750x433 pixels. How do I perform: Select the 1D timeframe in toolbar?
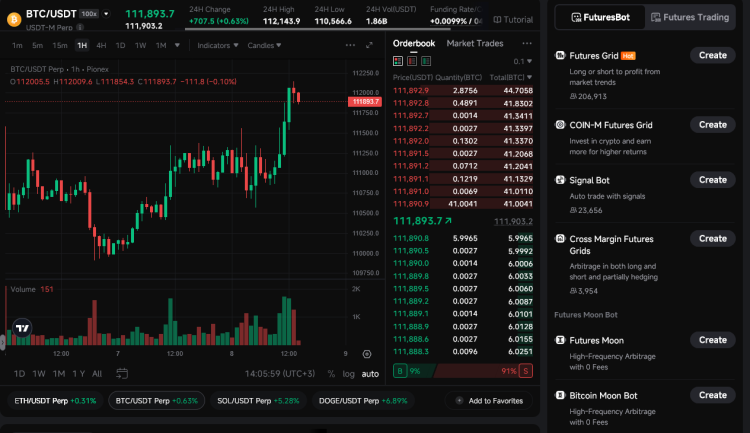pyautogui.click(x=120, y=45)
